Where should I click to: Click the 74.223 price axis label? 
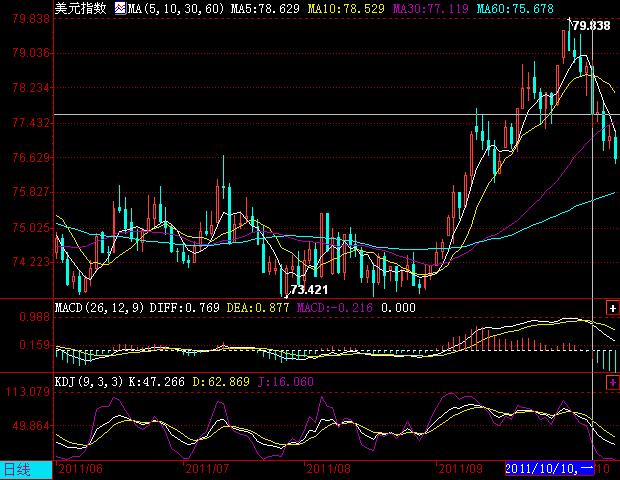click(31, 262)
